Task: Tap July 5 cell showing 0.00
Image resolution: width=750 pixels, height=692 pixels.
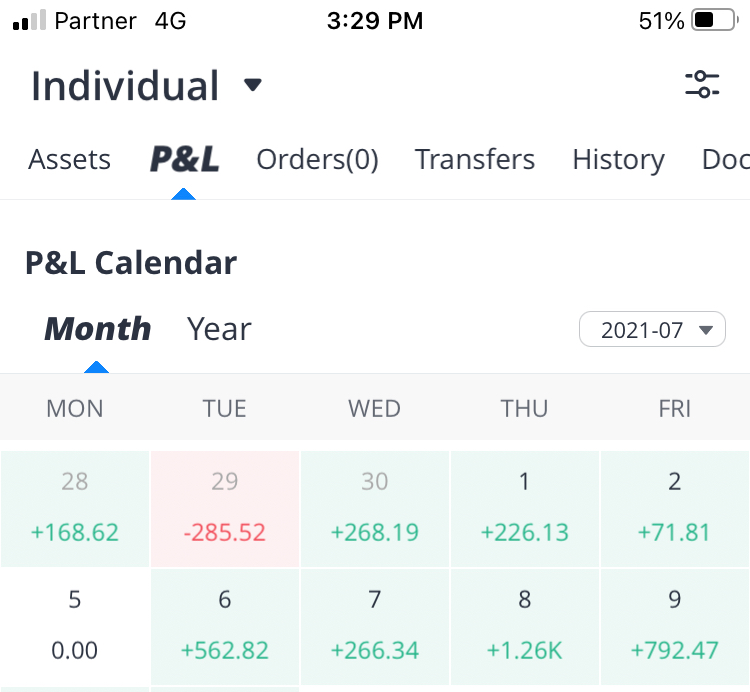Action: [x=75, y=627]
